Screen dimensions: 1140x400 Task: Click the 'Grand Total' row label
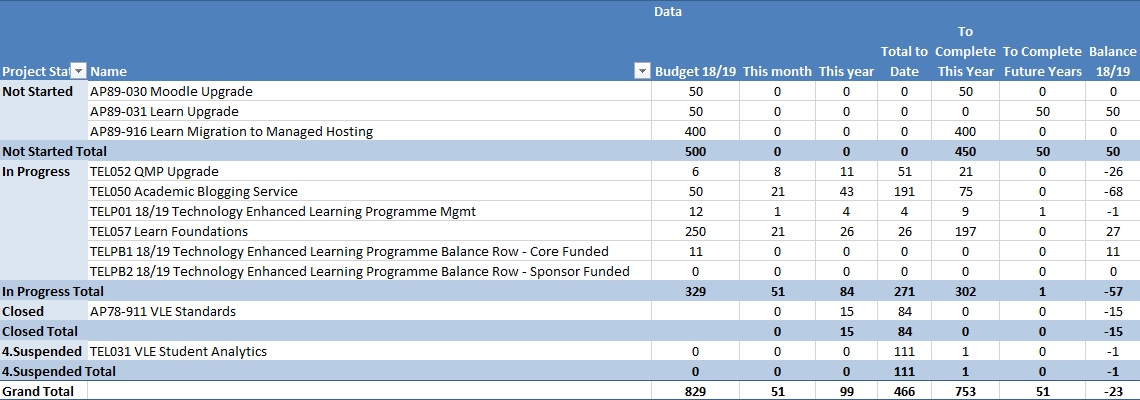click(37, 391)
